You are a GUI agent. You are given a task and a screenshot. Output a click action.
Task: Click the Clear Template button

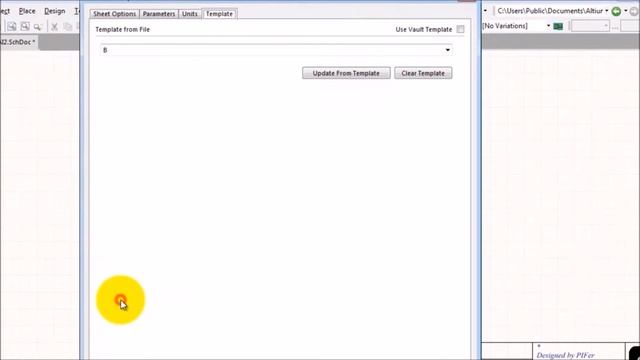423,73
